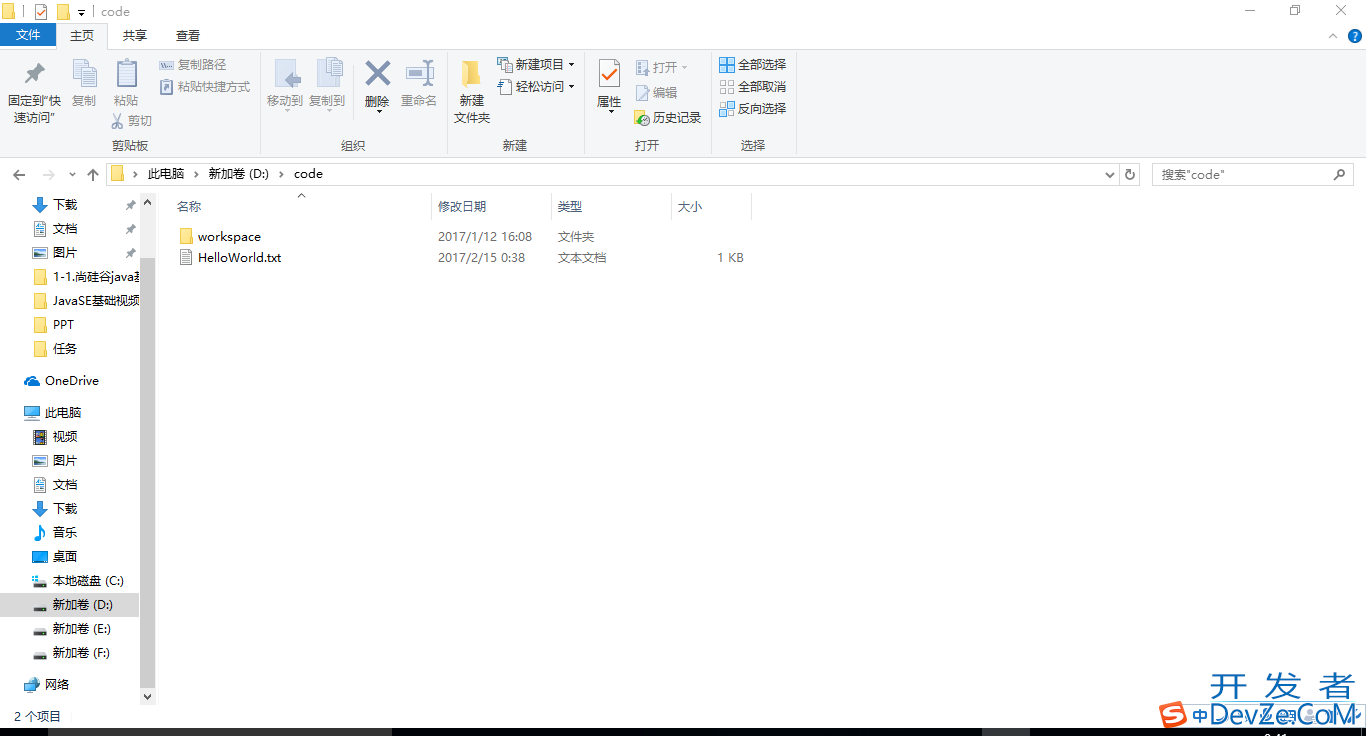Switch to the Share (共享) ribbon tab

tap(135, 36)
